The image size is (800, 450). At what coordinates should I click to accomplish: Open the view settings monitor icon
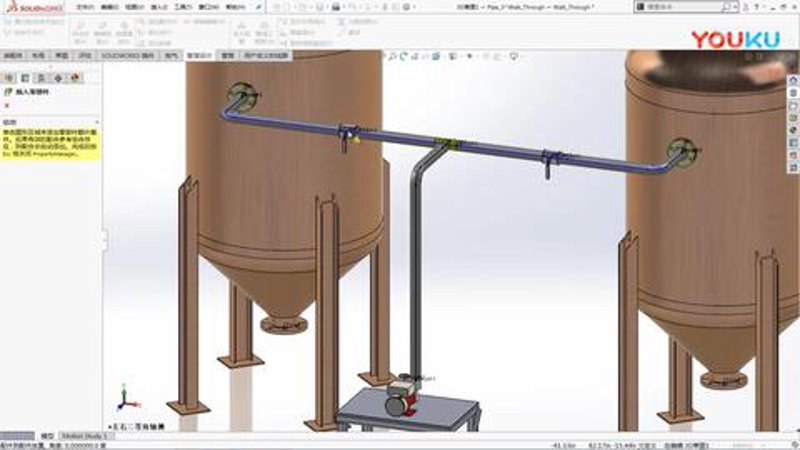tap(514, 57)
